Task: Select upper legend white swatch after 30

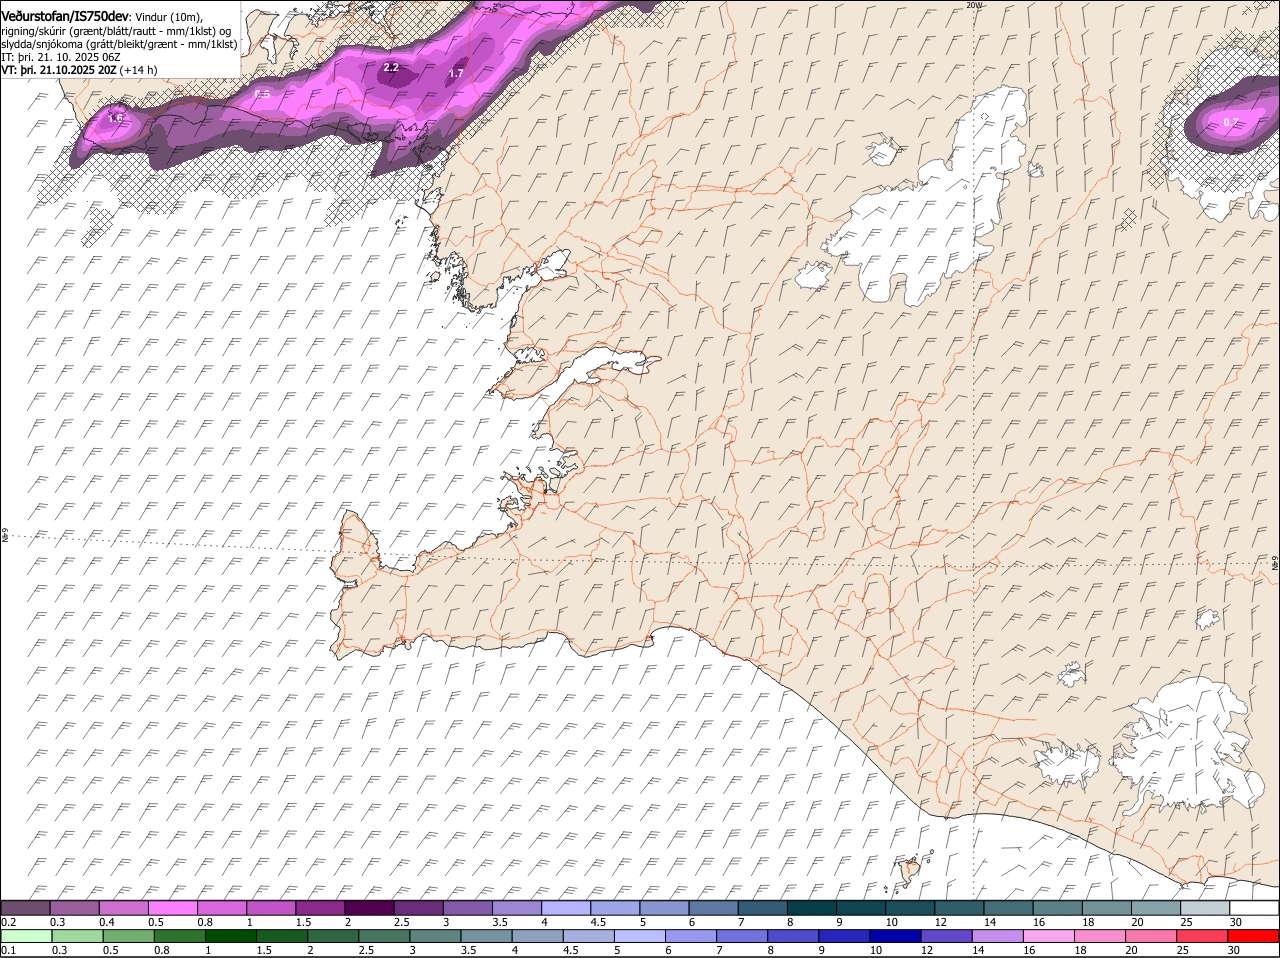Action: click(x=1254, y=908)
